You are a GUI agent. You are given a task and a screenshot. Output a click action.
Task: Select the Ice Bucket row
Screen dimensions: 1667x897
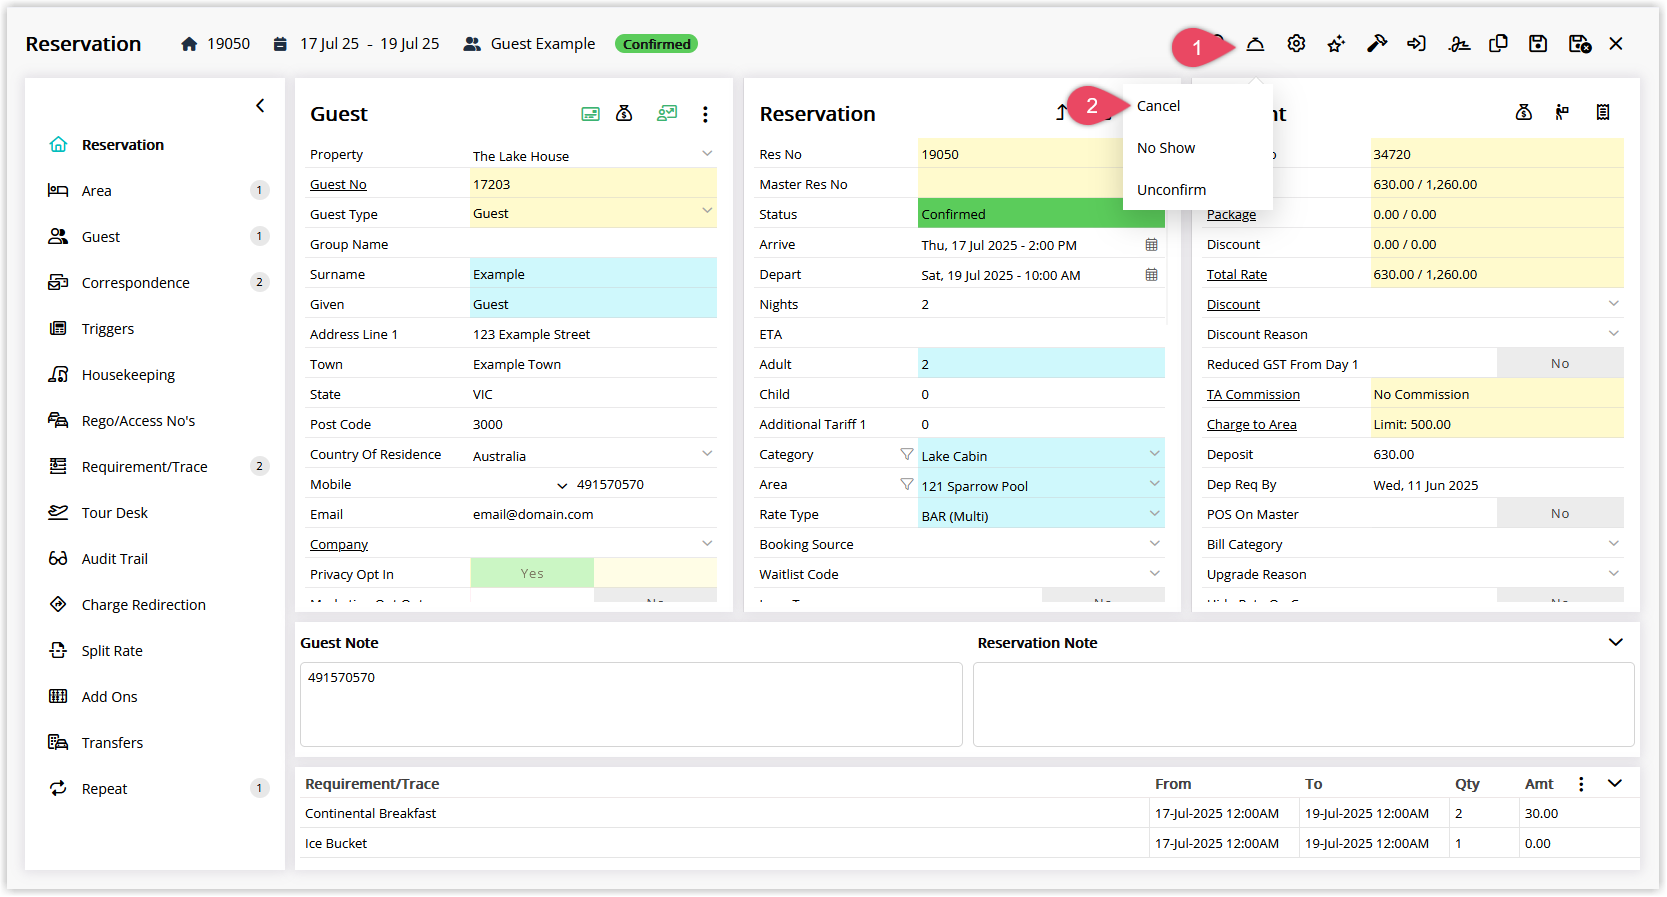pos(967,843)
